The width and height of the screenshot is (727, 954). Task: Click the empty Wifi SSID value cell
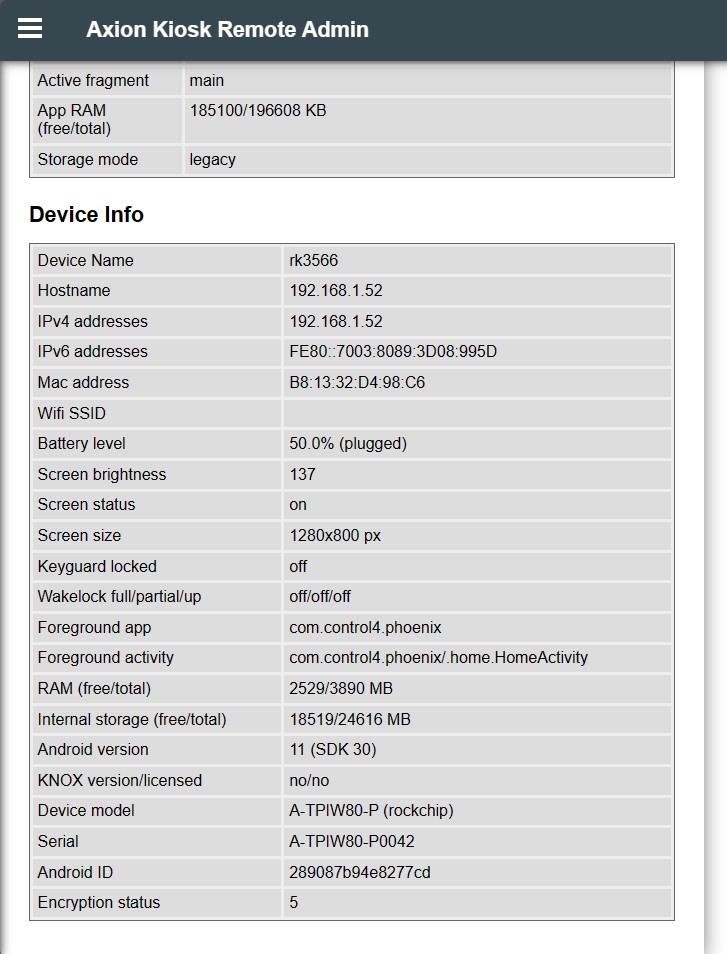point(477,413)
